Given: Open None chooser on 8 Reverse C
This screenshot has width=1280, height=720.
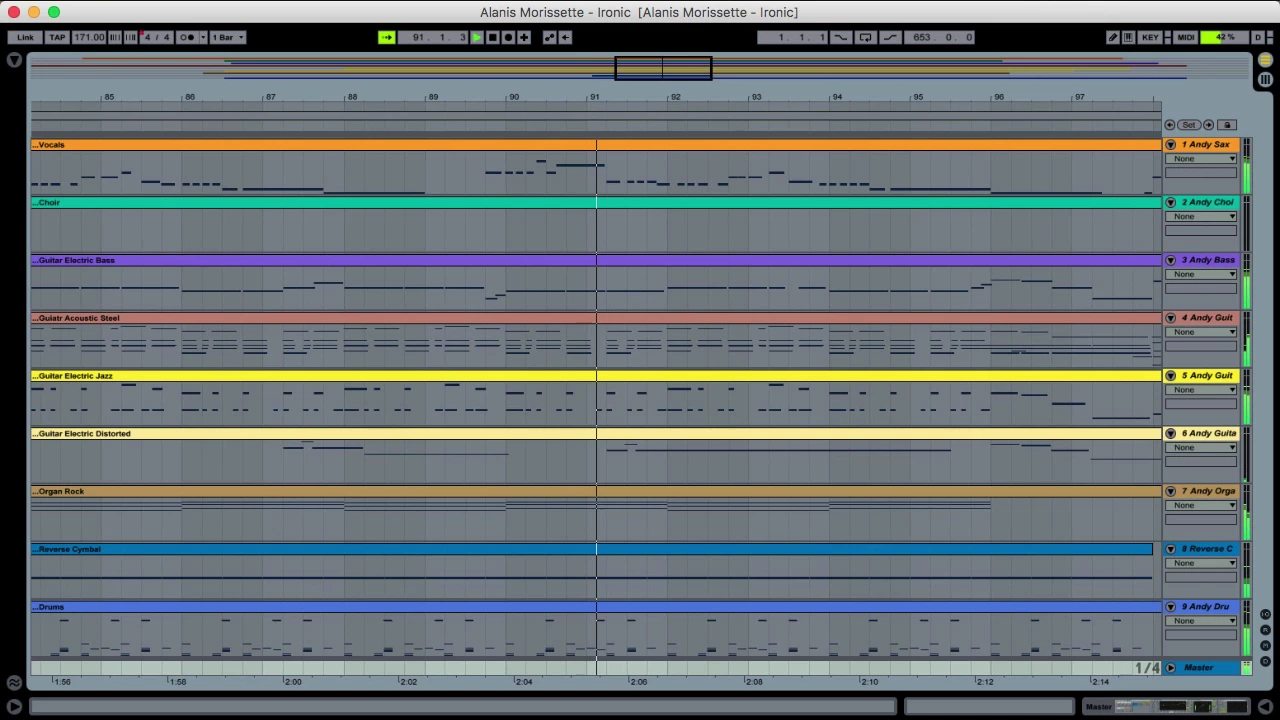Looking at the screenshot, I should [x=1201, y=563].
